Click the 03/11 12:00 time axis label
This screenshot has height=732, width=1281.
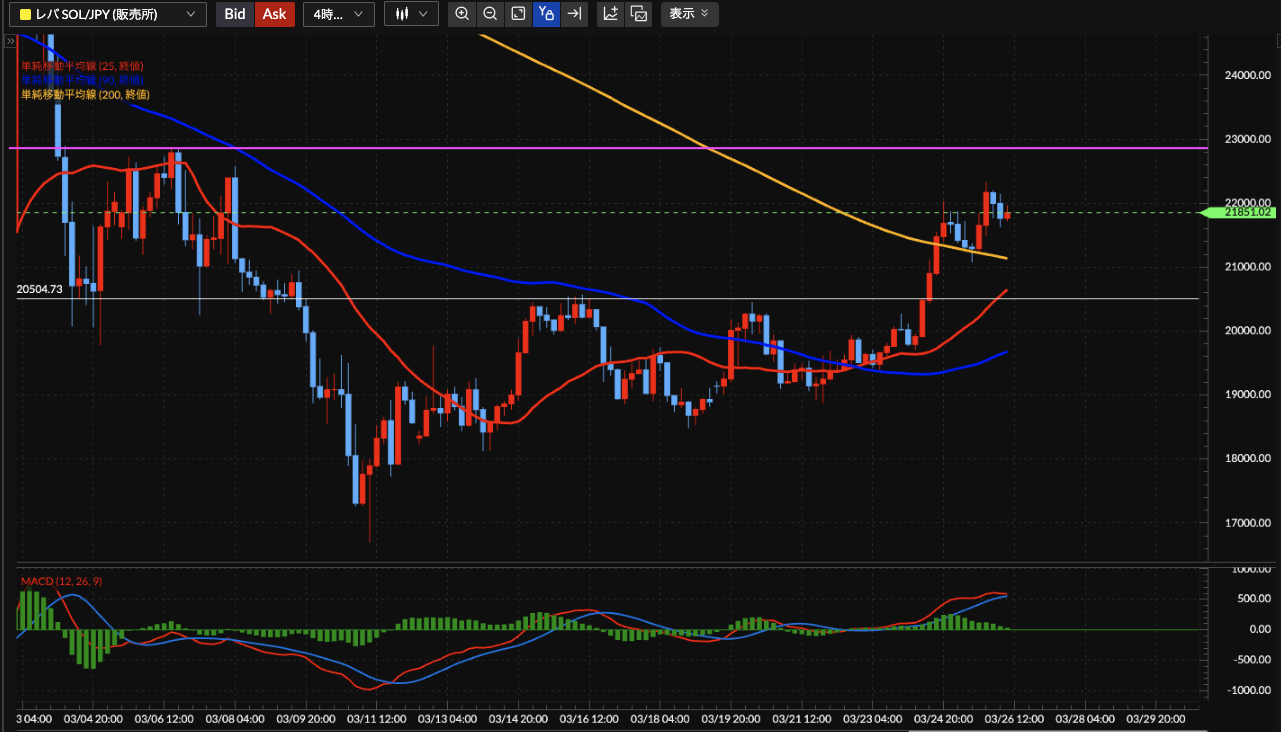point(376,719)
